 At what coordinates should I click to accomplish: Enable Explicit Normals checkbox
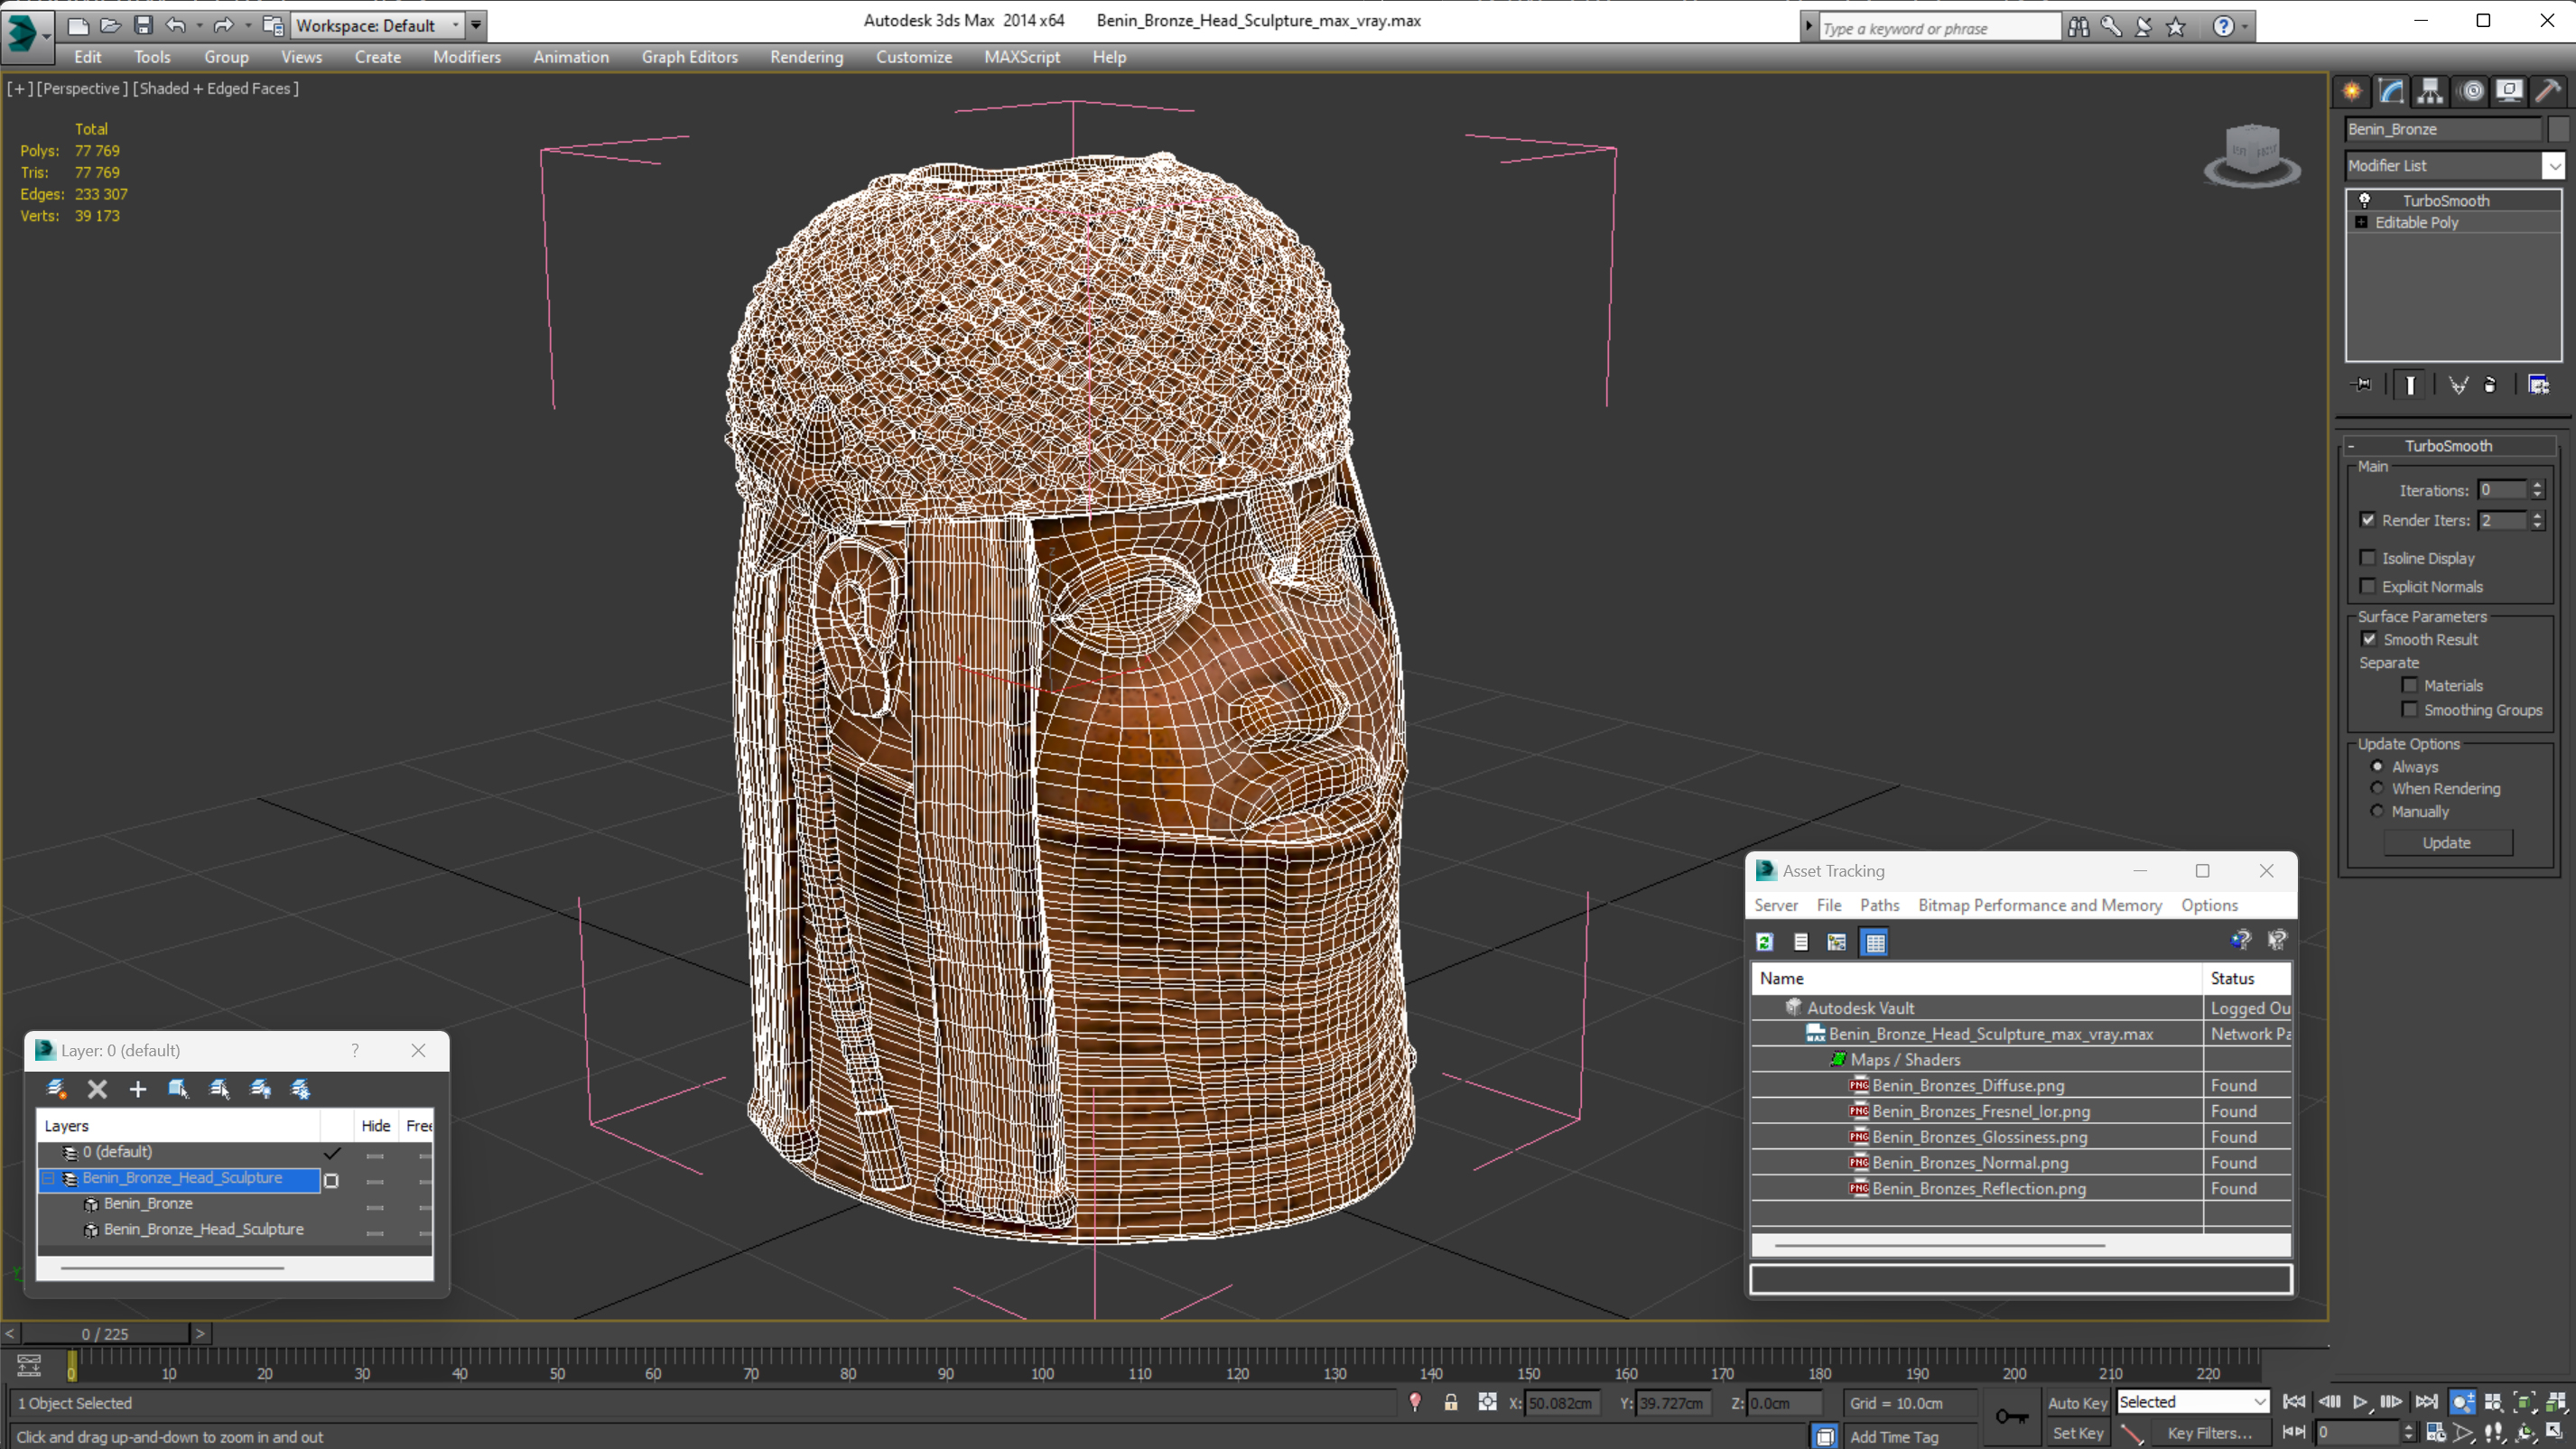(x=2368, y=586)
